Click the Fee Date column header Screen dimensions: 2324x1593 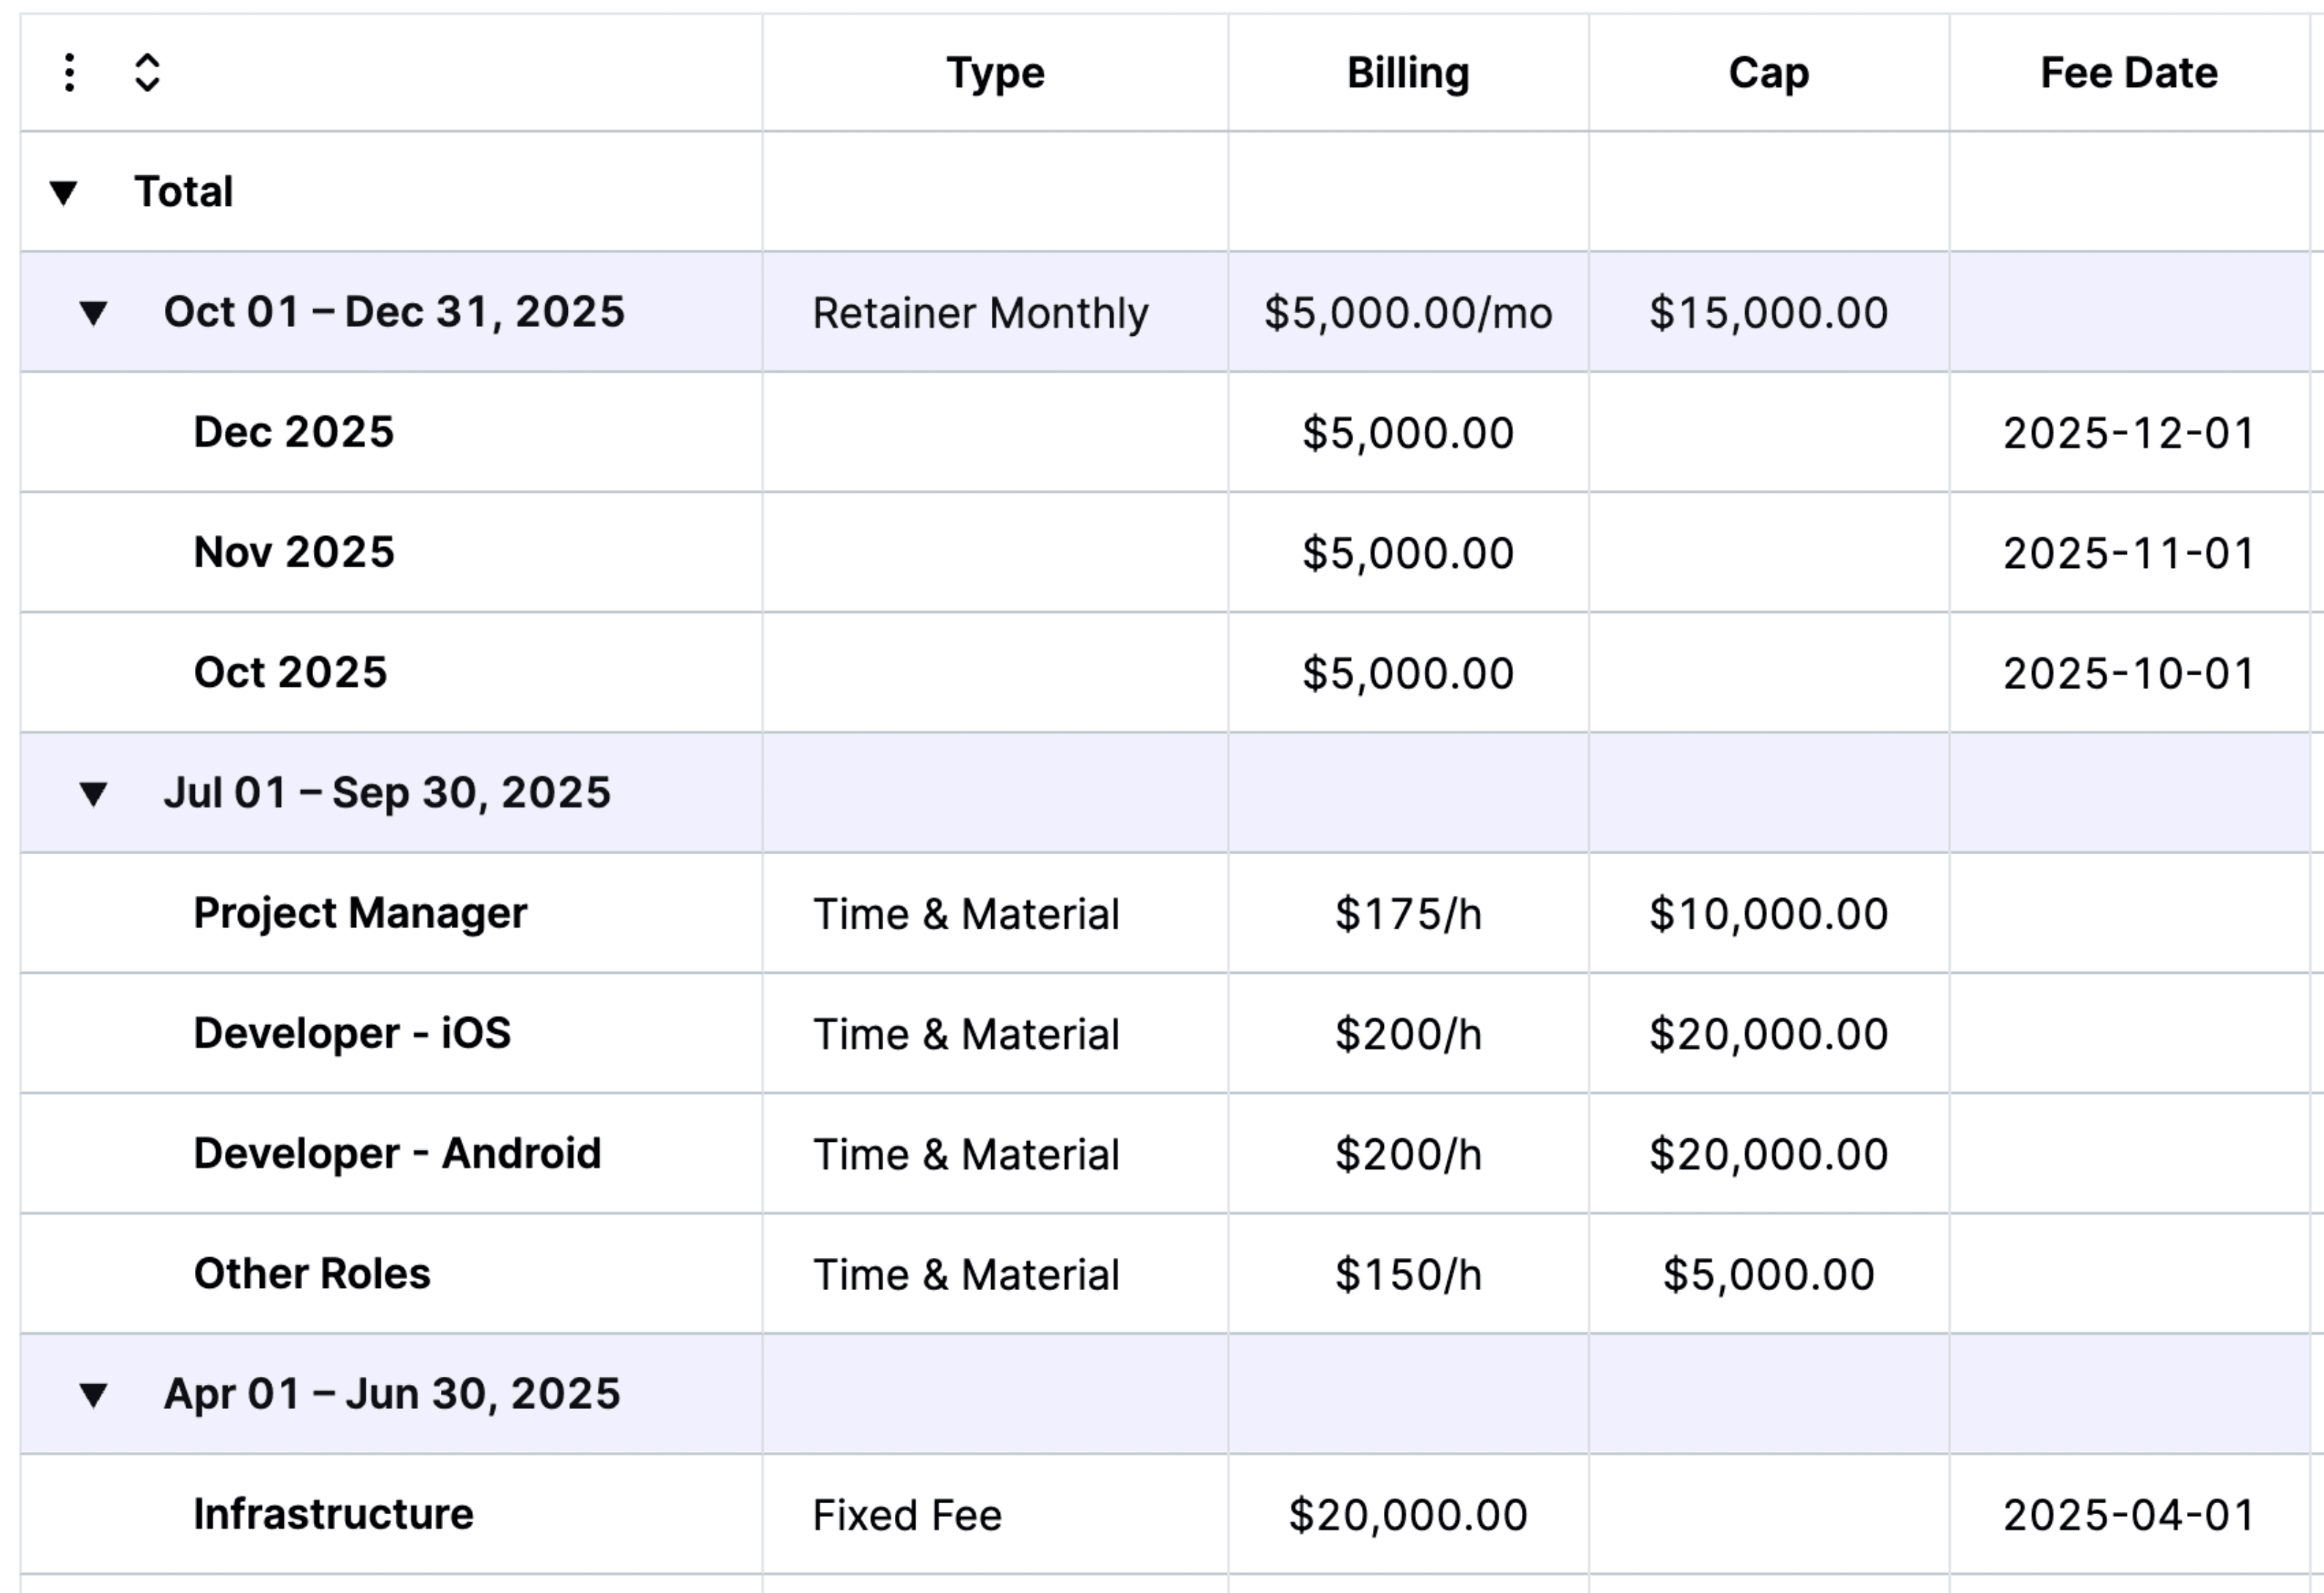(2128, 71)
